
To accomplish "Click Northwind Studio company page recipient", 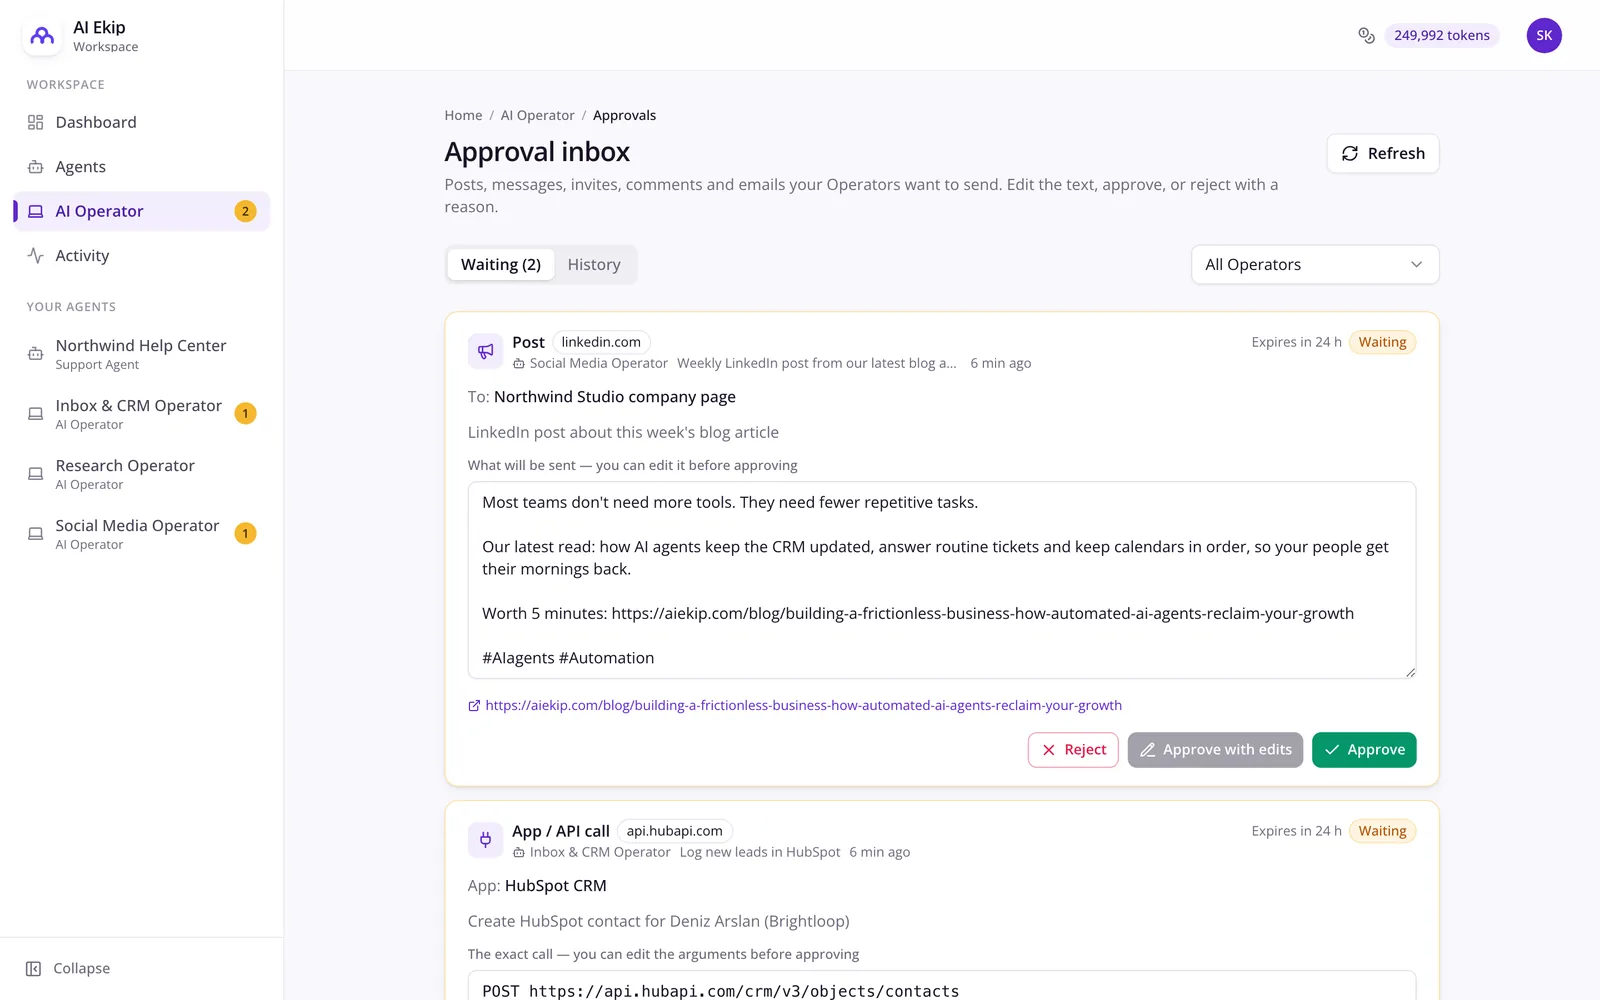I will click(615, 397).
